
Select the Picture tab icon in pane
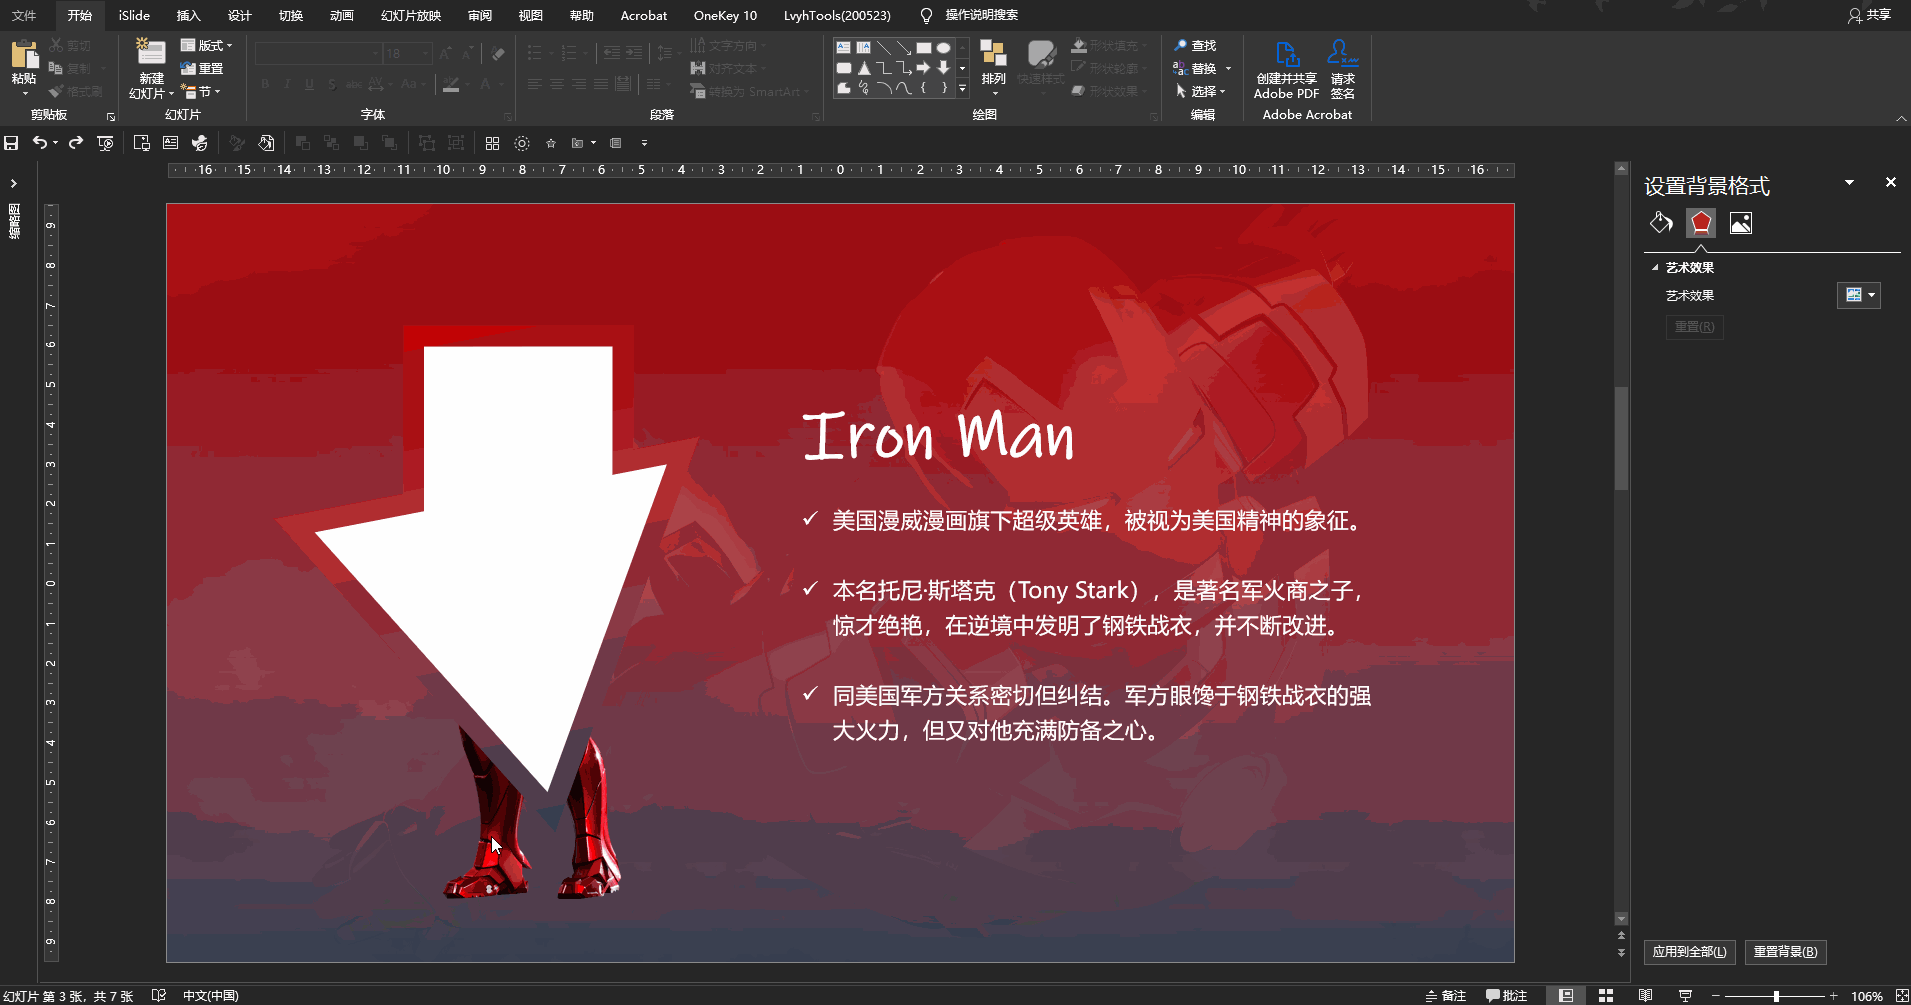[x=1741, y=222]
